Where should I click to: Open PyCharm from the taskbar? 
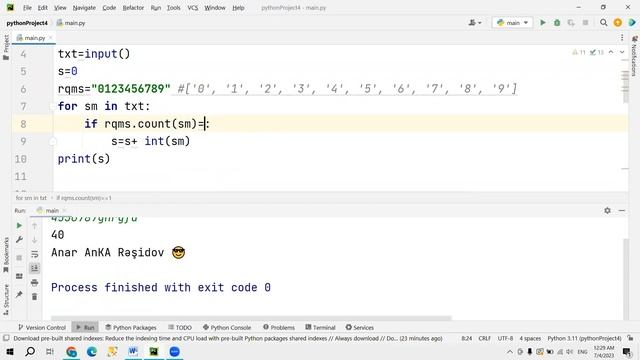pyautogui.click(x=154, y=351)
